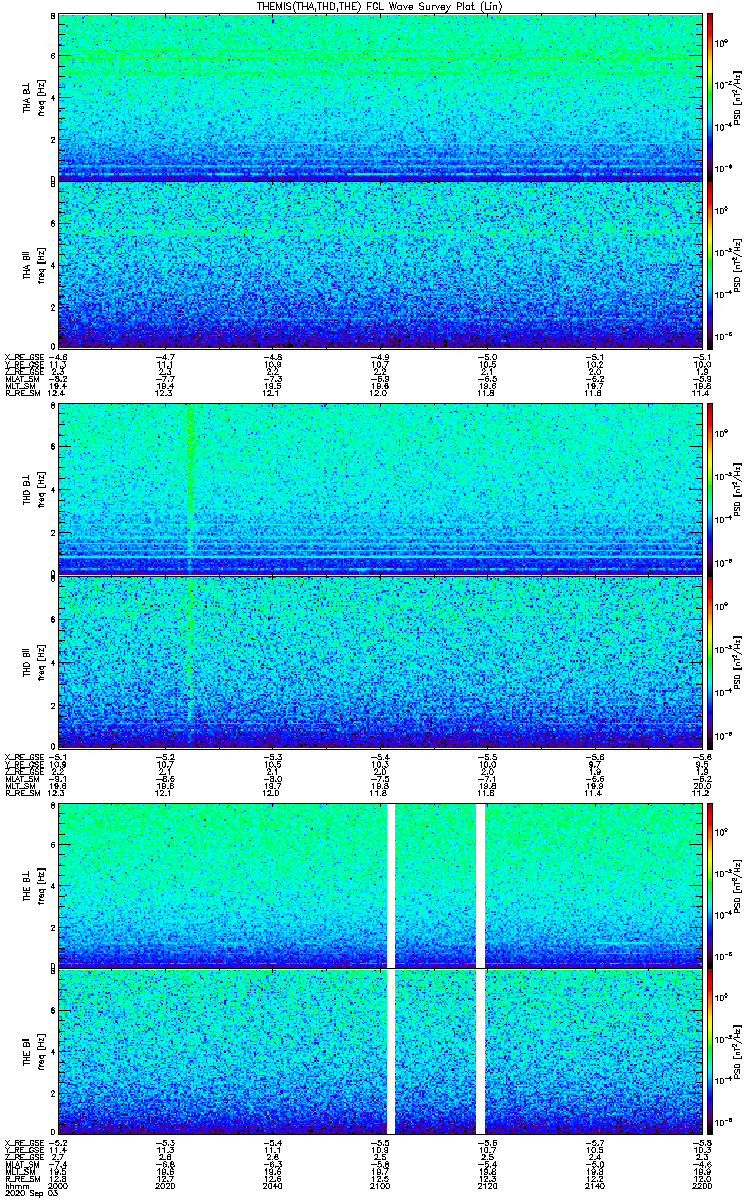Click the PSD units label of THA B-perpendicular color bar
The height and width of the screenshot is (1200, 750).
click(738, 97)
